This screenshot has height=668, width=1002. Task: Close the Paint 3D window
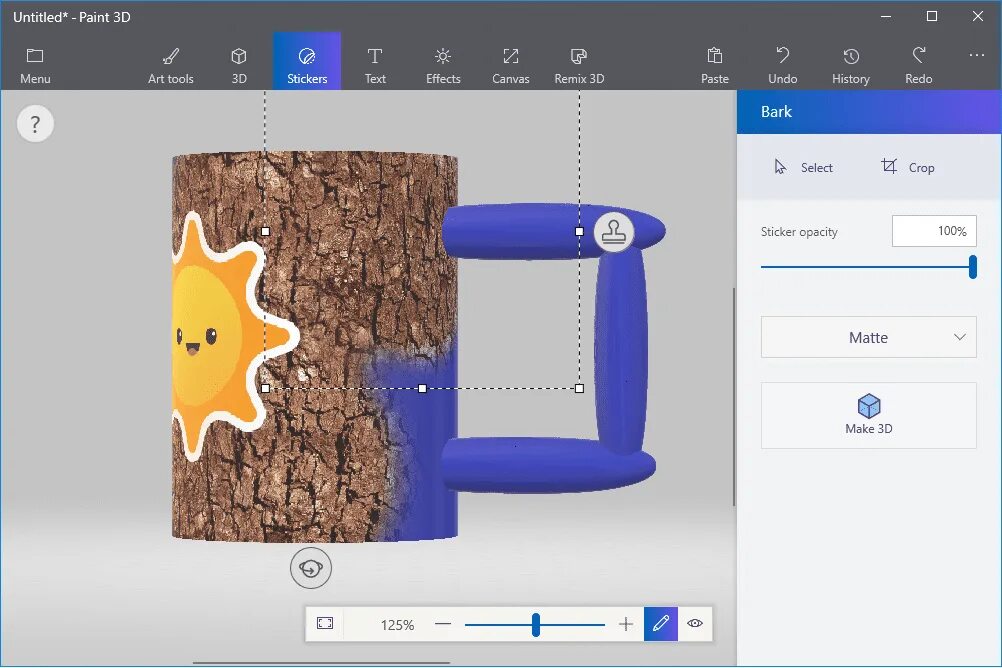[978, 17]
